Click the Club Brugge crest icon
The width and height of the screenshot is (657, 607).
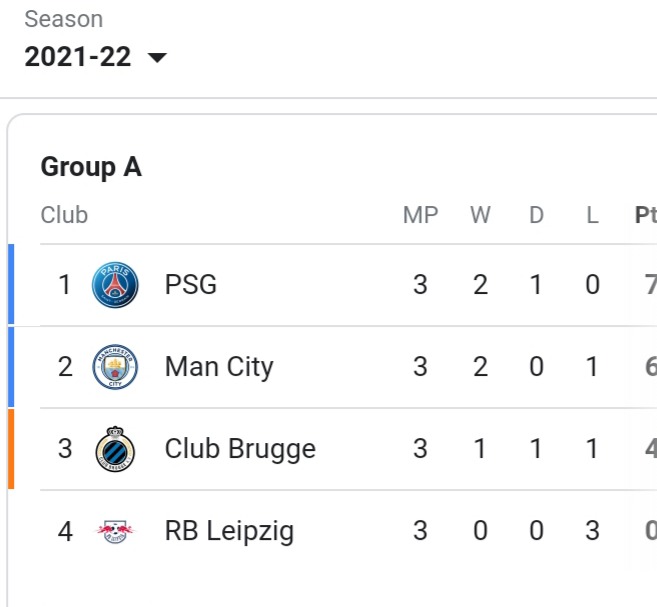pyautogui.click(x=115, y=449)
